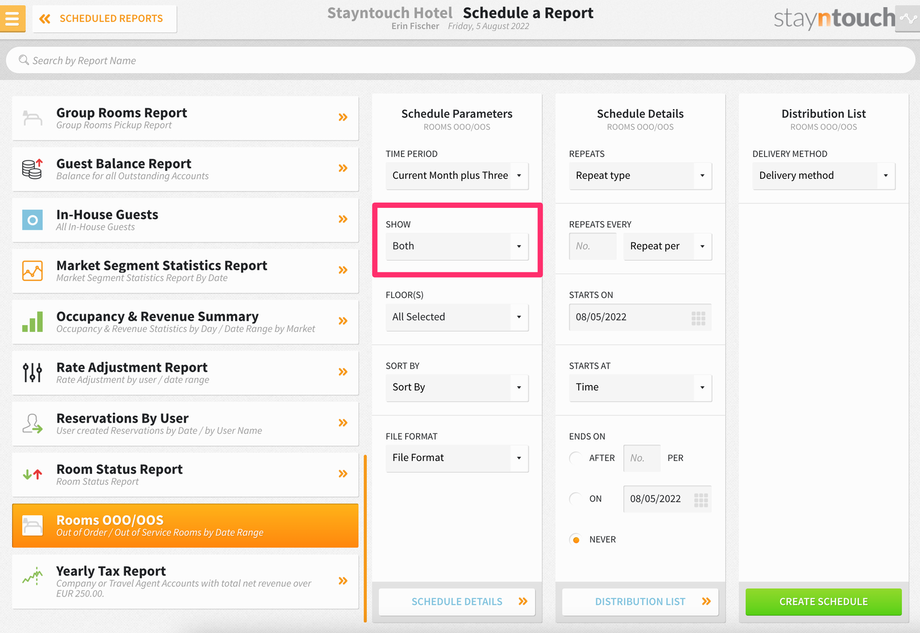Click the Yearly Tax Report graph icon
920x633 pixels.
point(32,576)
